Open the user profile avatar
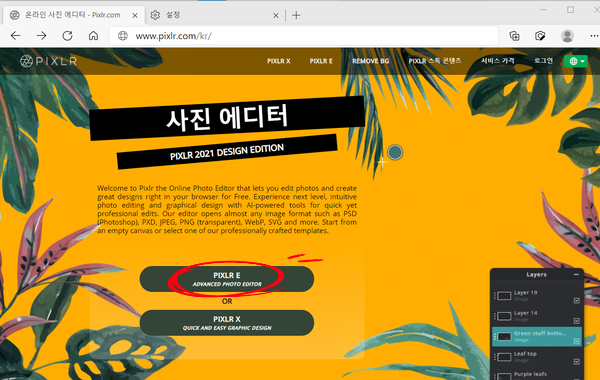The width and height of the screenshot is (600, 380). coord(567,36)
